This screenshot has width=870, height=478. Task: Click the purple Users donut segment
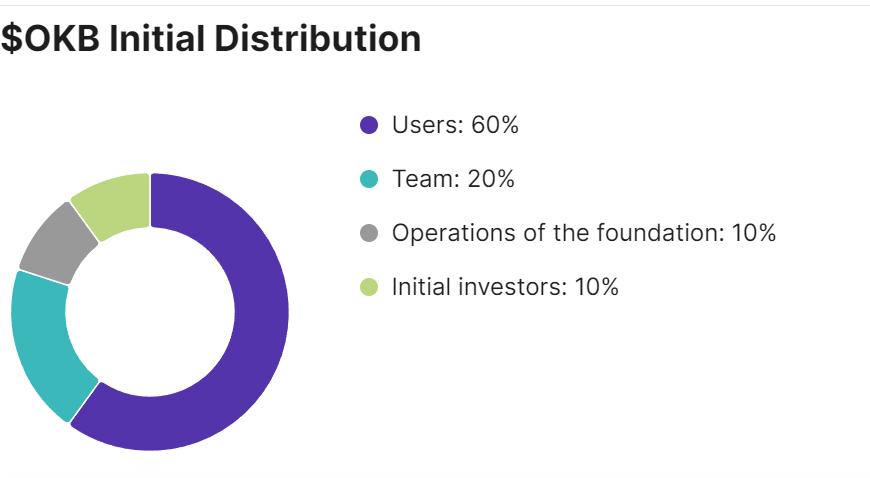[261, 311]
